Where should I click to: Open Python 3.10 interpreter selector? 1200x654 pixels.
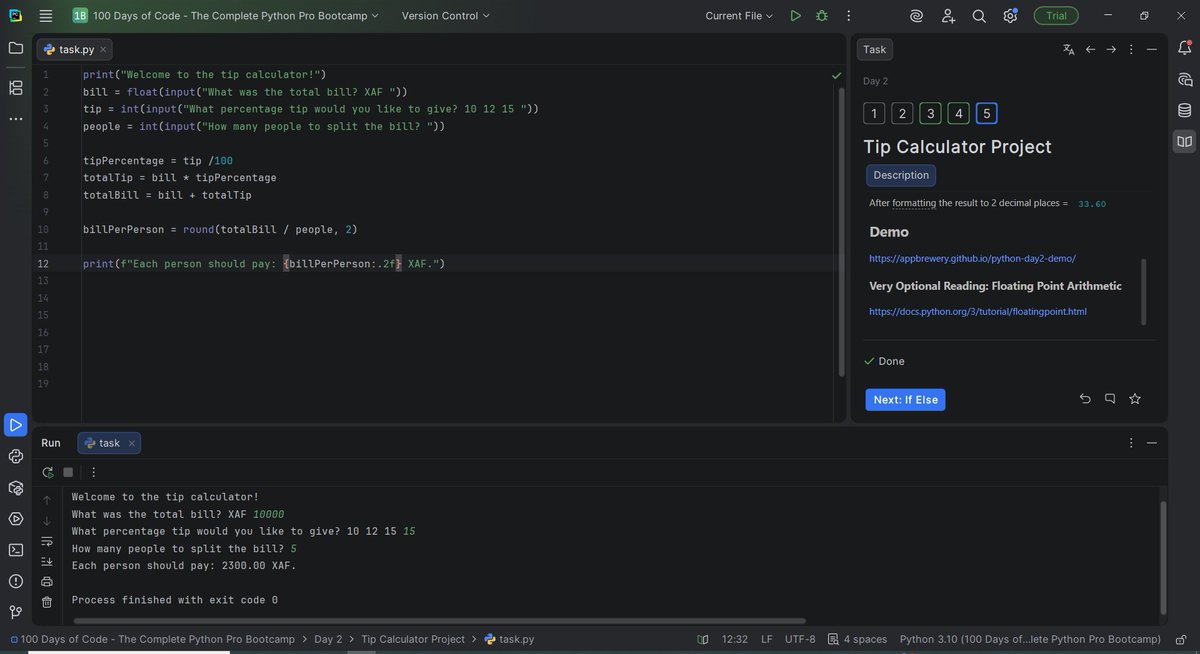coord(1030,639)
